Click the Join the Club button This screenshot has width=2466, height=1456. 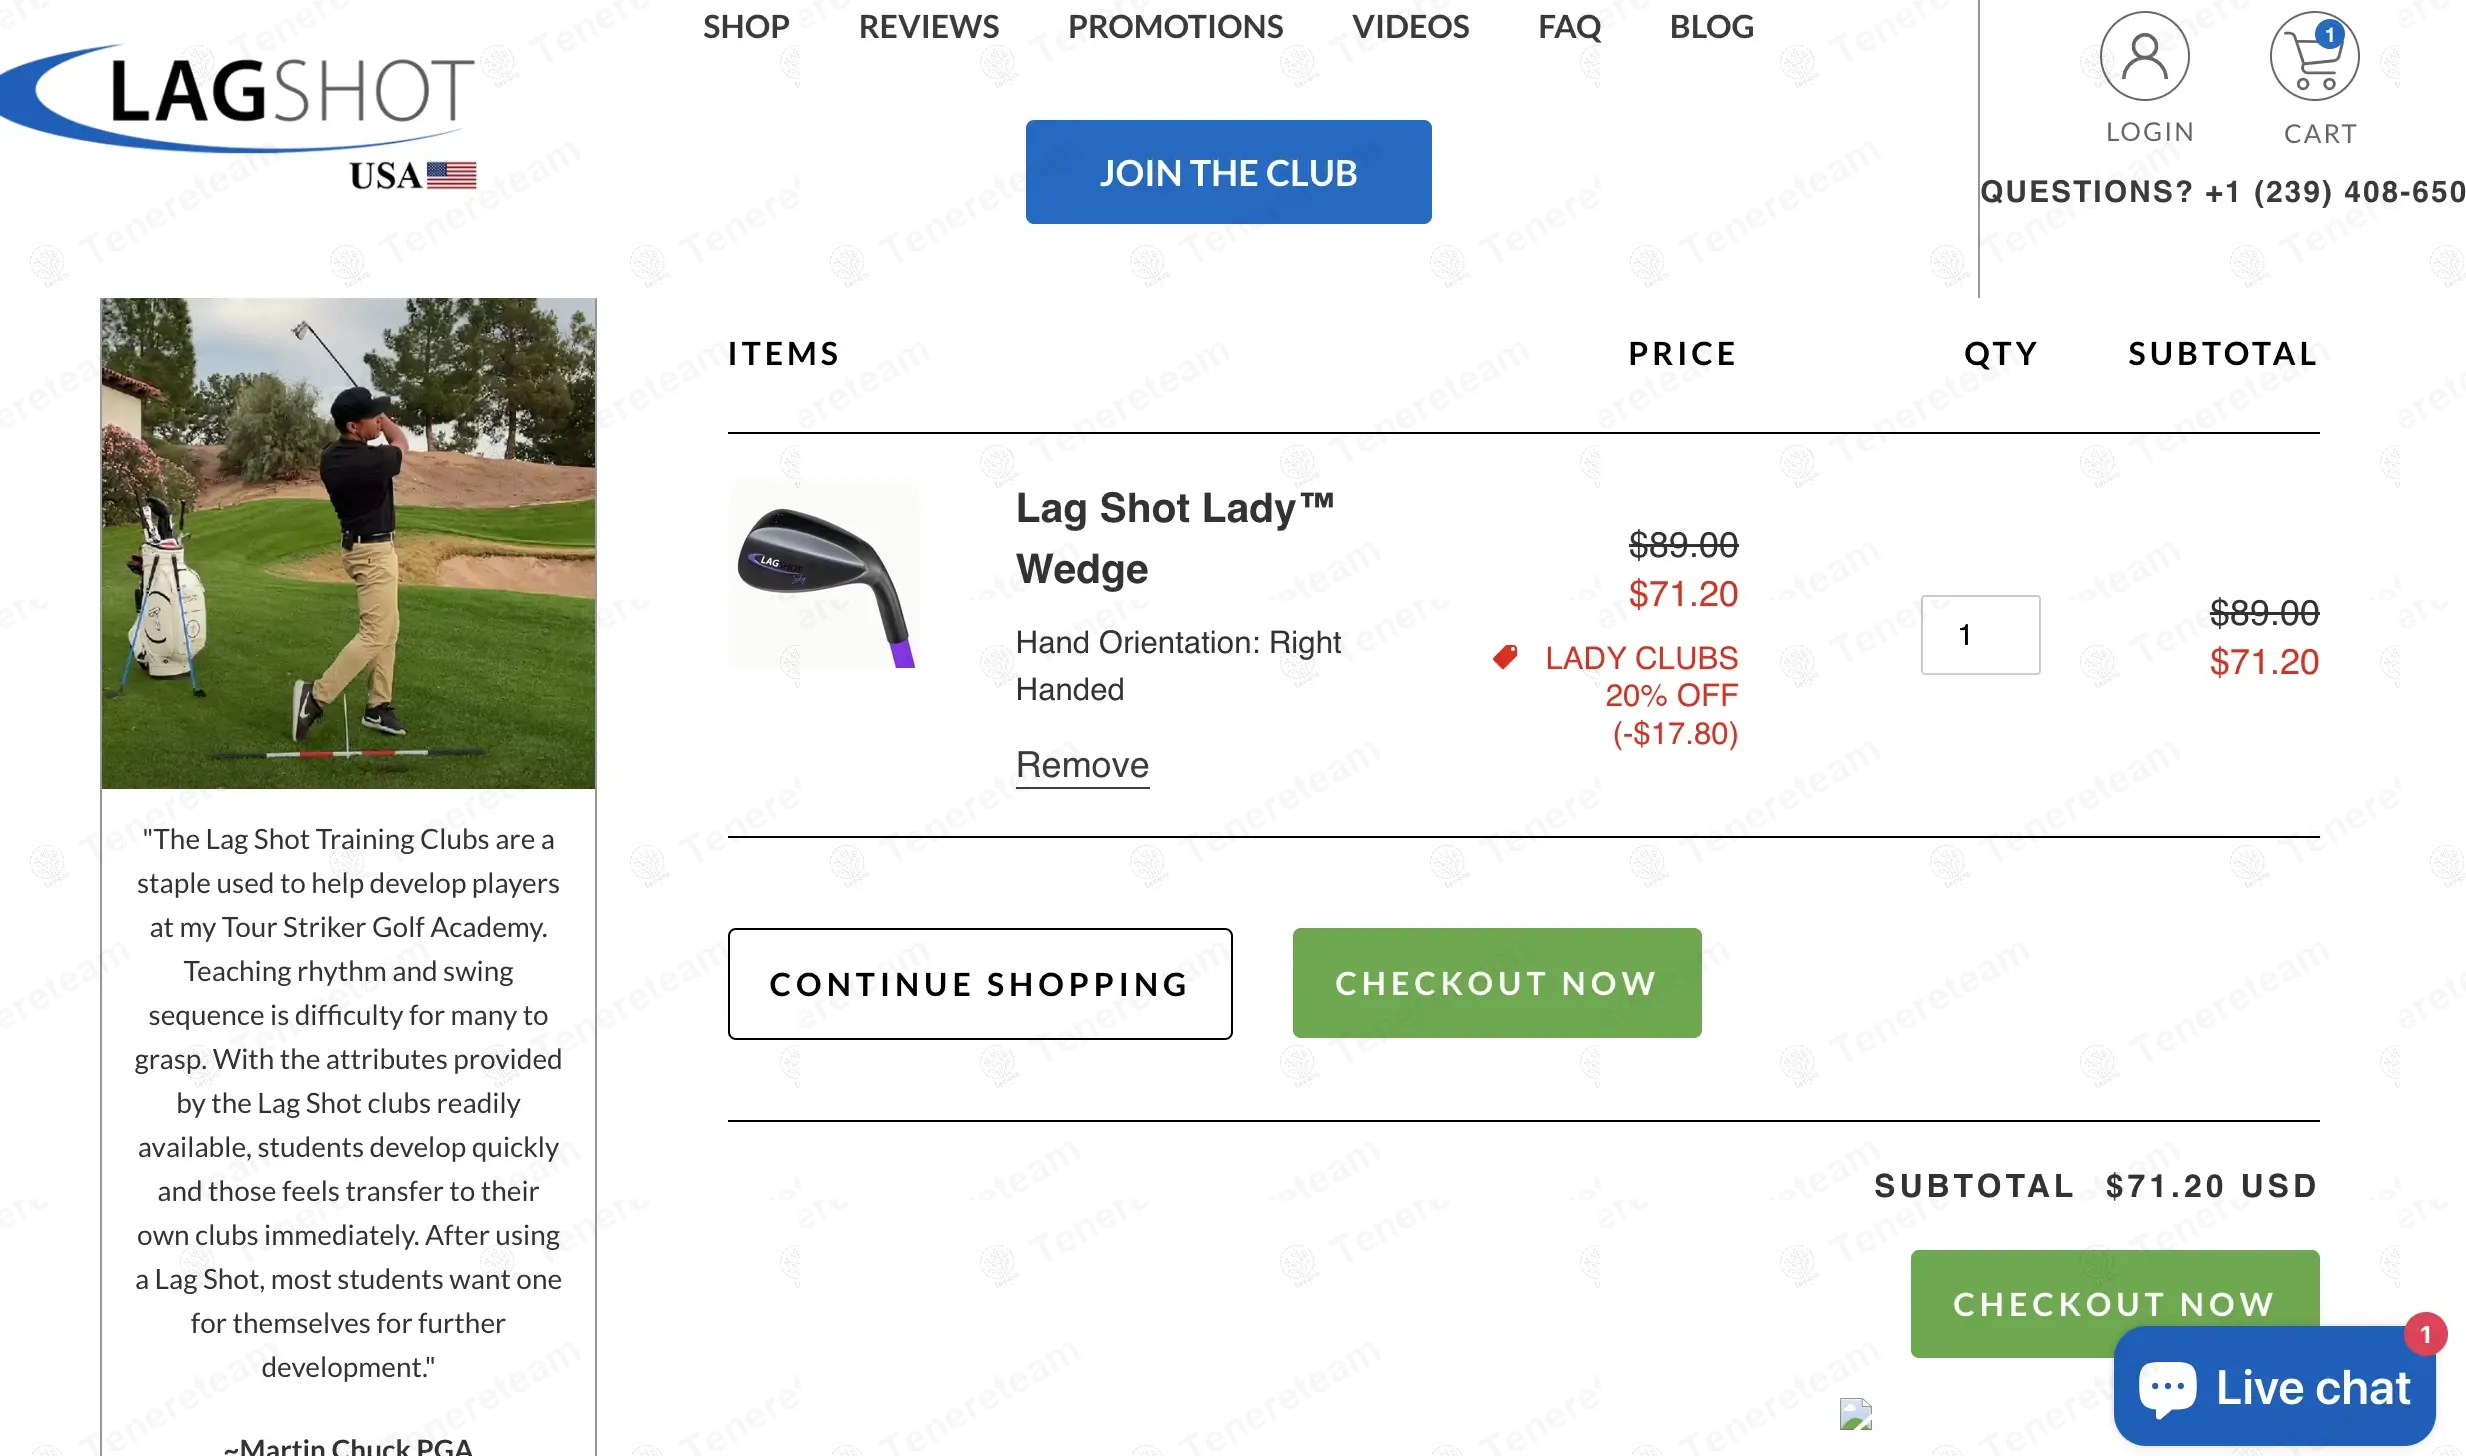pyautogui.click(x=1228, y=172)
